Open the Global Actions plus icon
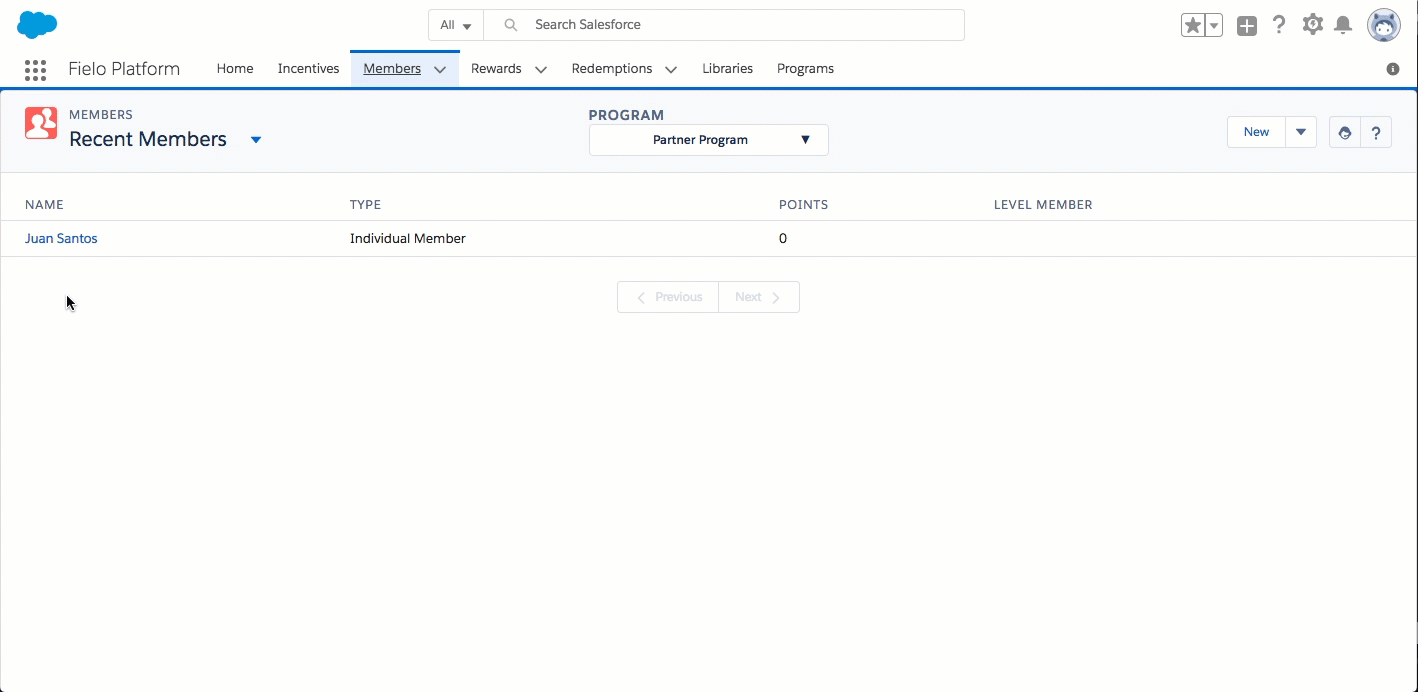The width and height of the screenshot is (1418, 692). click(1246, 26)
